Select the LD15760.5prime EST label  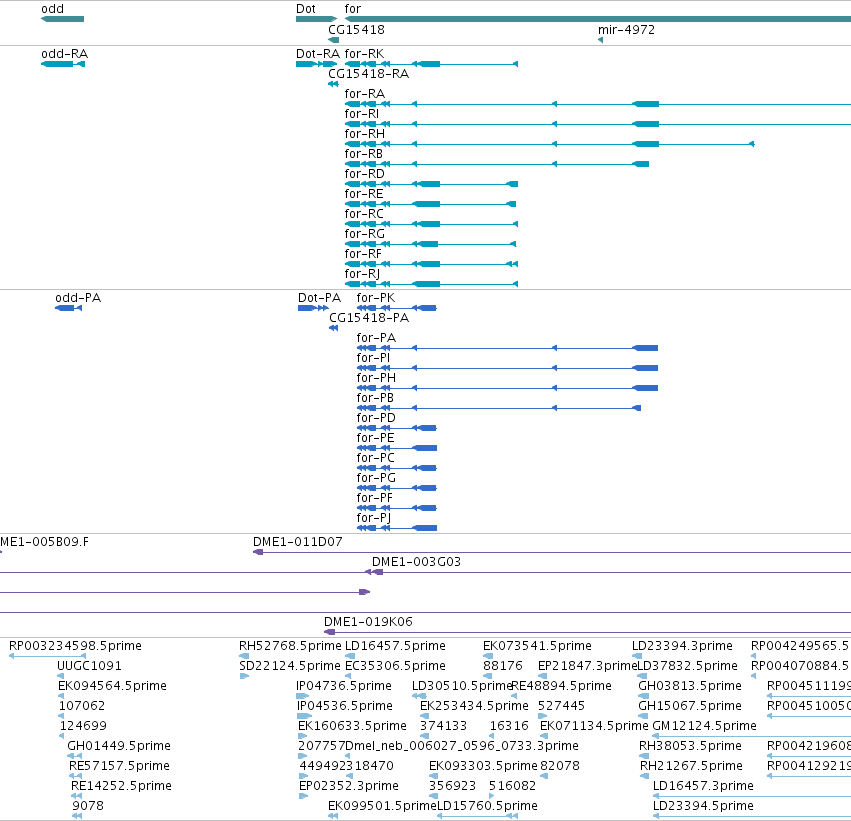[x=487, y=806]
